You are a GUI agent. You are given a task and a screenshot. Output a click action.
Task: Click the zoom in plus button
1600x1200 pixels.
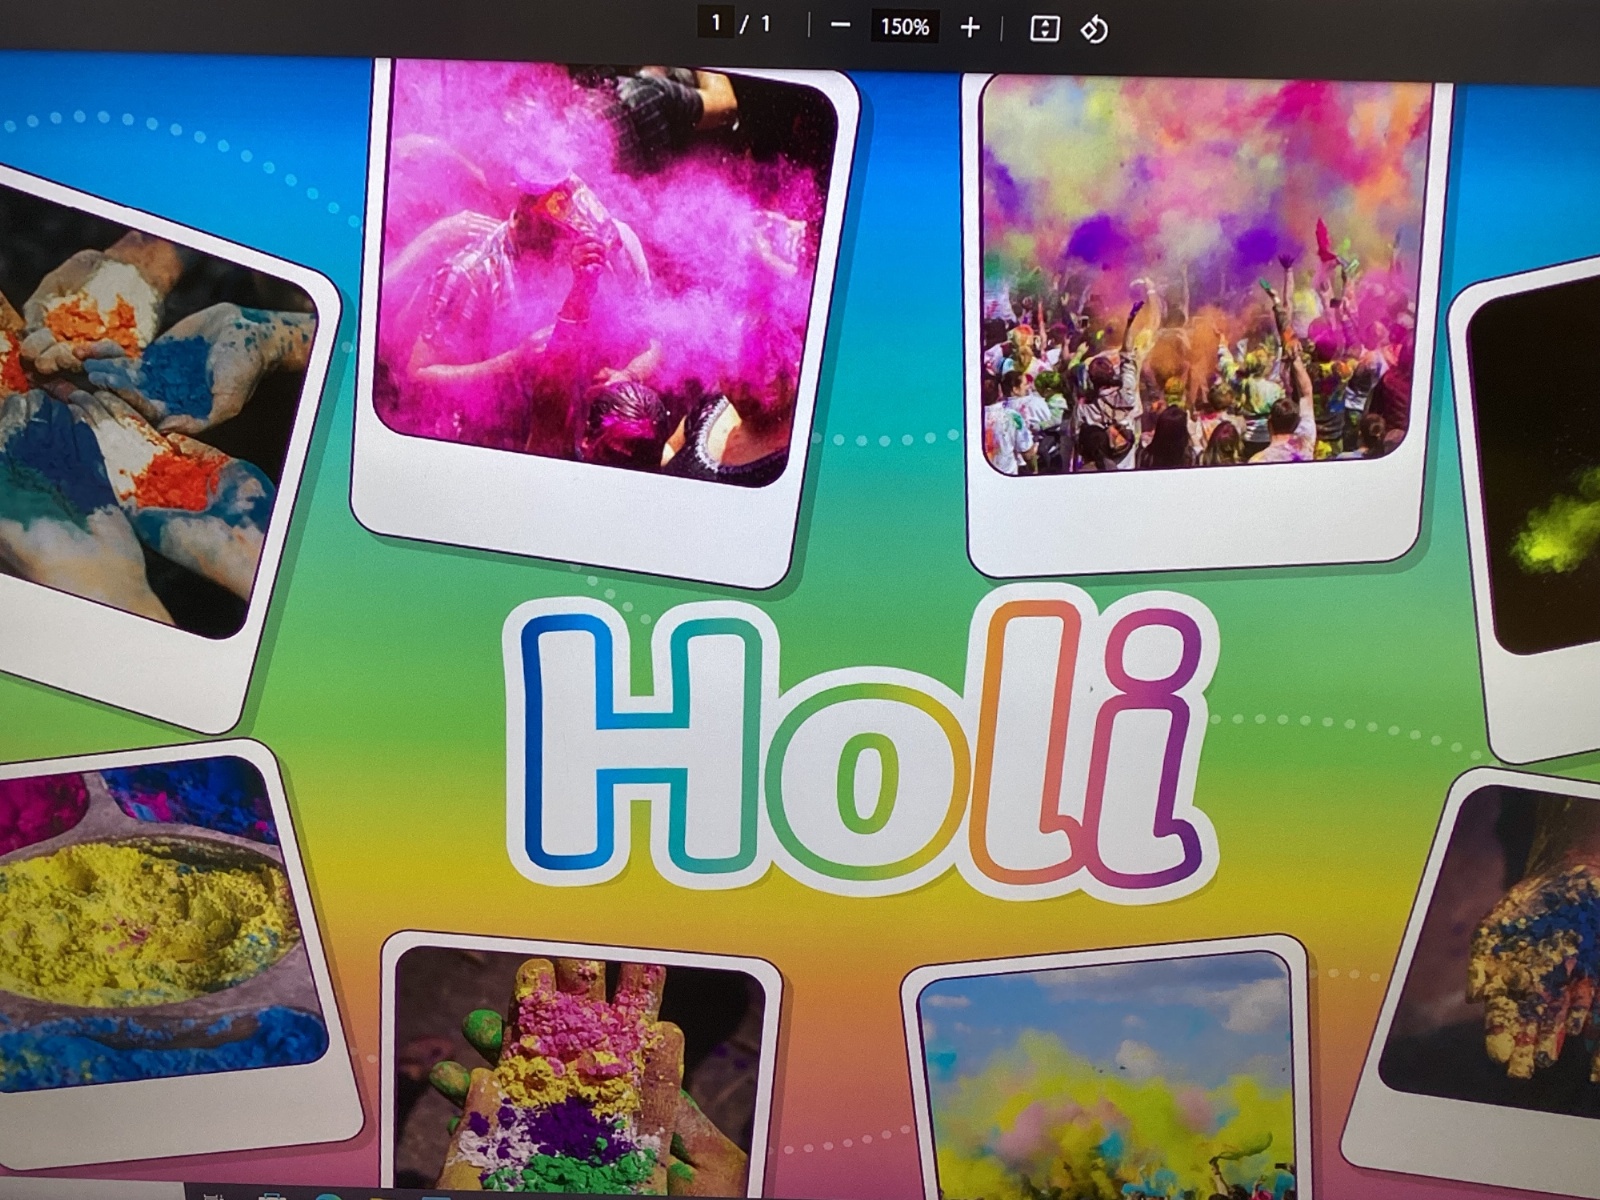(969, 28)
